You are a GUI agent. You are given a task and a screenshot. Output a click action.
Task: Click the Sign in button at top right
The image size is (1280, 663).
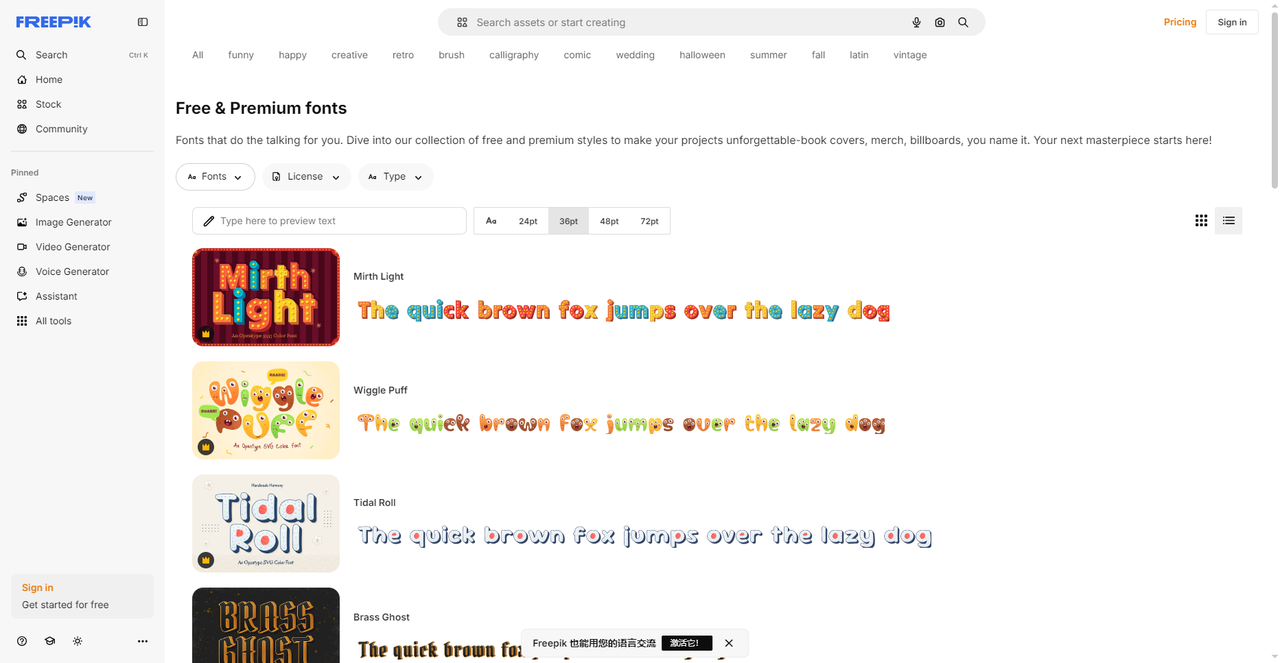tap(1232, 22)
